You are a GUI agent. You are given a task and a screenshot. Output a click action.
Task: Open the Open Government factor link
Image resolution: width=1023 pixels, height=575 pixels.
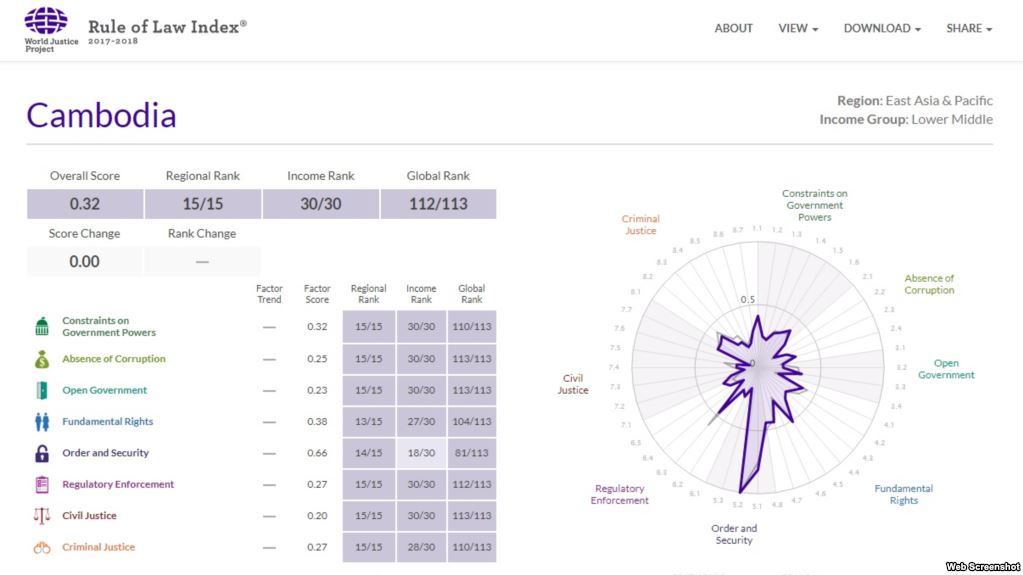point(104,390)
